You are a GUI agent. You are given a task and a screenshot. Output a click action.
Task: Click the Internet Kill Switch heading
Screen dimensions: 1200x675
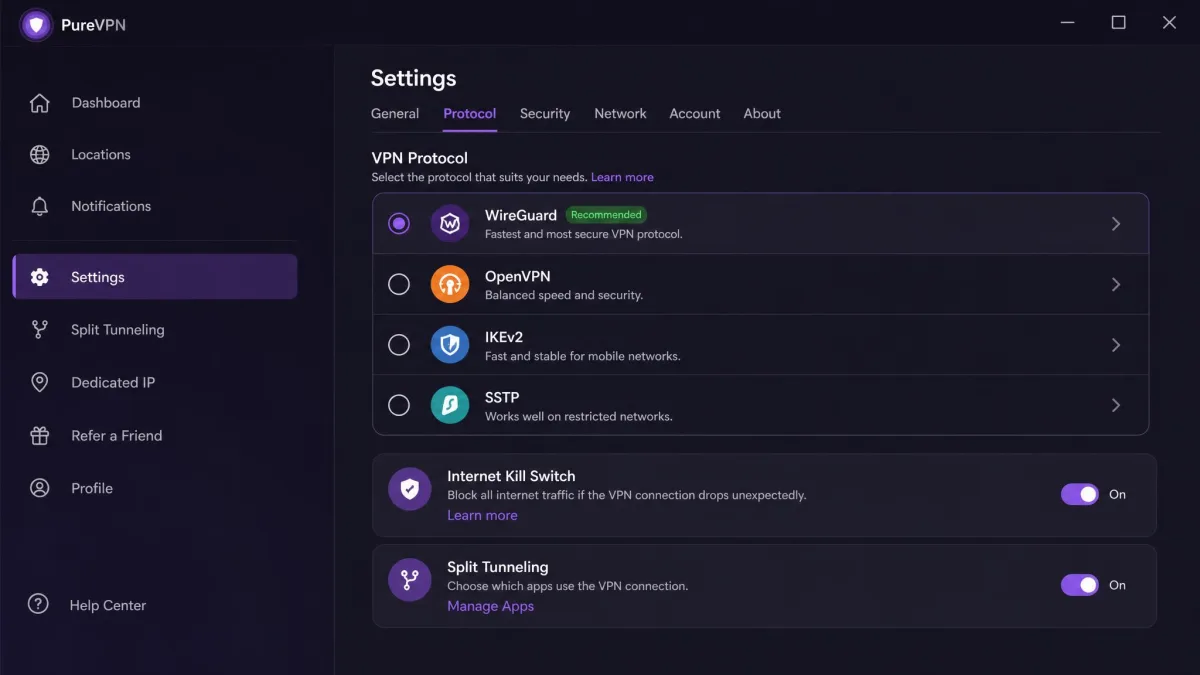pos(511,476)
